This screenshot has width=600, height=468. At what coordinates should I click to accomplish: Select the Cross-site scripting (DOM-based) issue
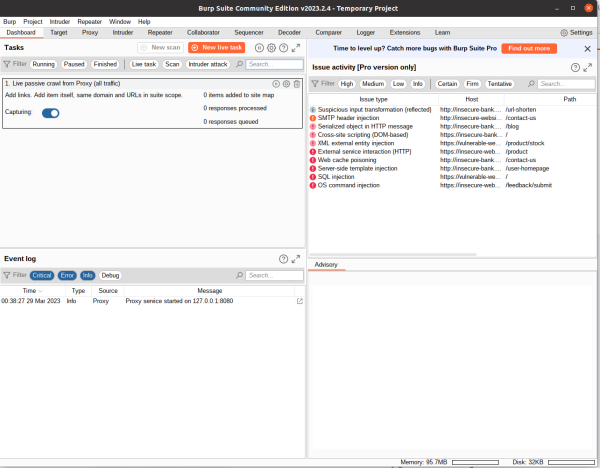[x=452, y=135]
